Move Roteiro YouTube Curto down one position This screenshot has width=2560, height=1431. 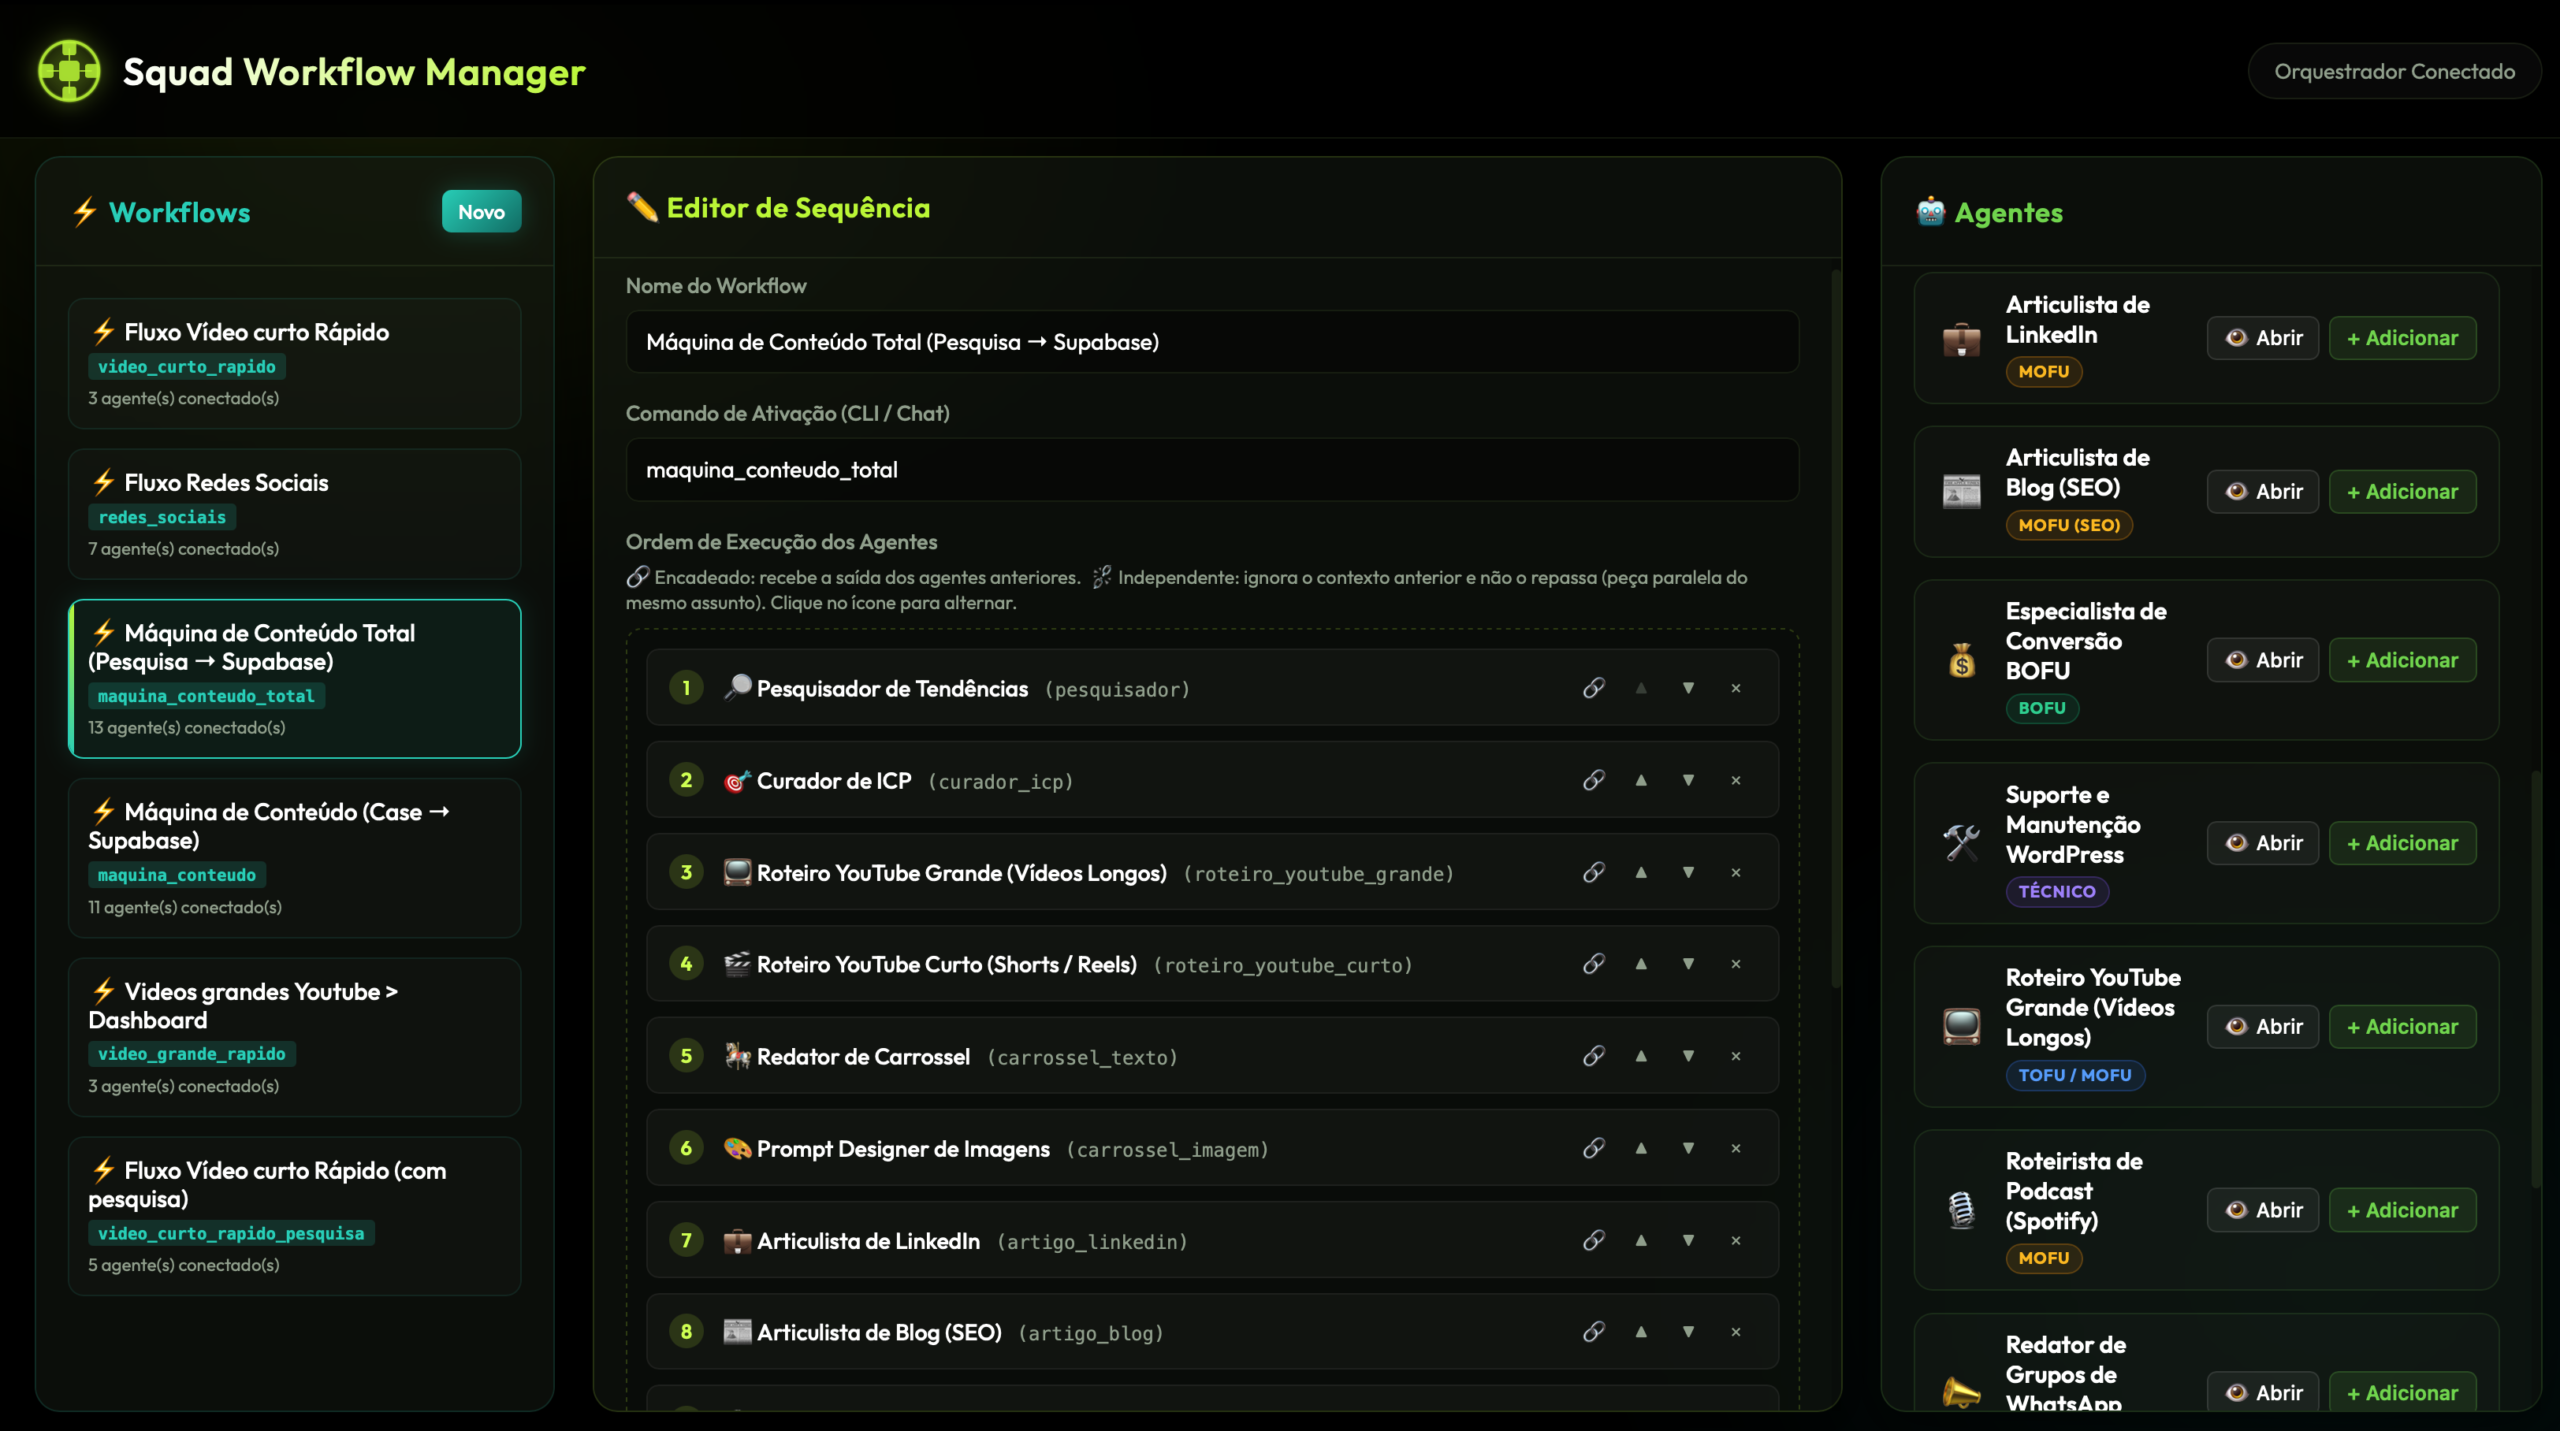[1688, 964]
